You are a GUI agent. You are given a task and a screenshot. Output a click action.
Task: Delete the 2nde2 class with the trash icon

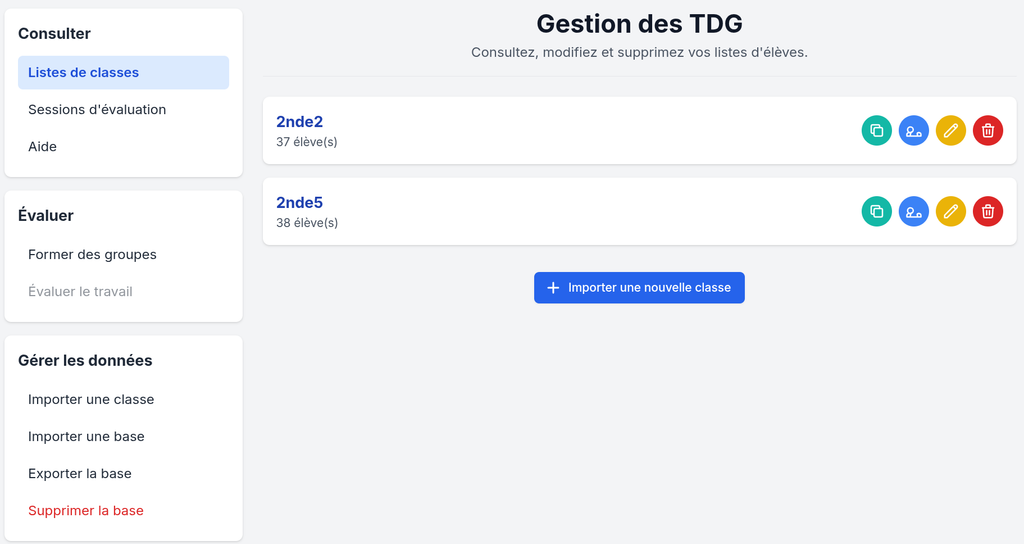point(987,130)
